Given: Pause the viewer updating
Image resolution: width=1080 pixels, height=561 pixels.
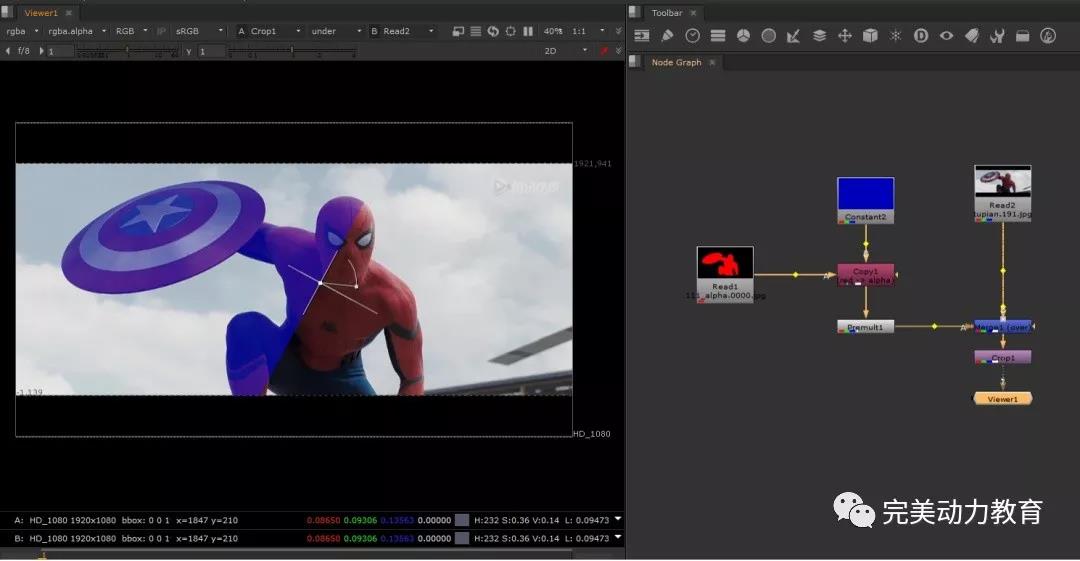Looking at the screenshot, I should tap(528, 31).
